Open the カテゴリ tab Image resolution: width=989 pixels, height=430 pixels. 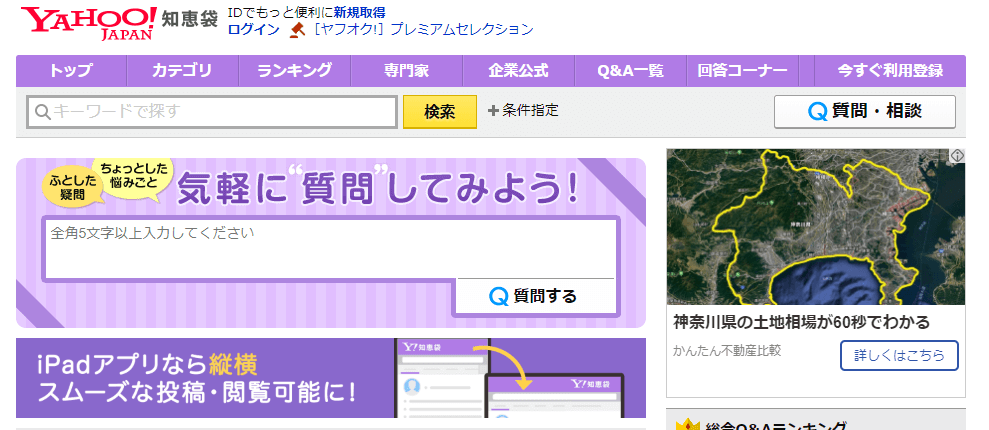click(x=182, y=71)
